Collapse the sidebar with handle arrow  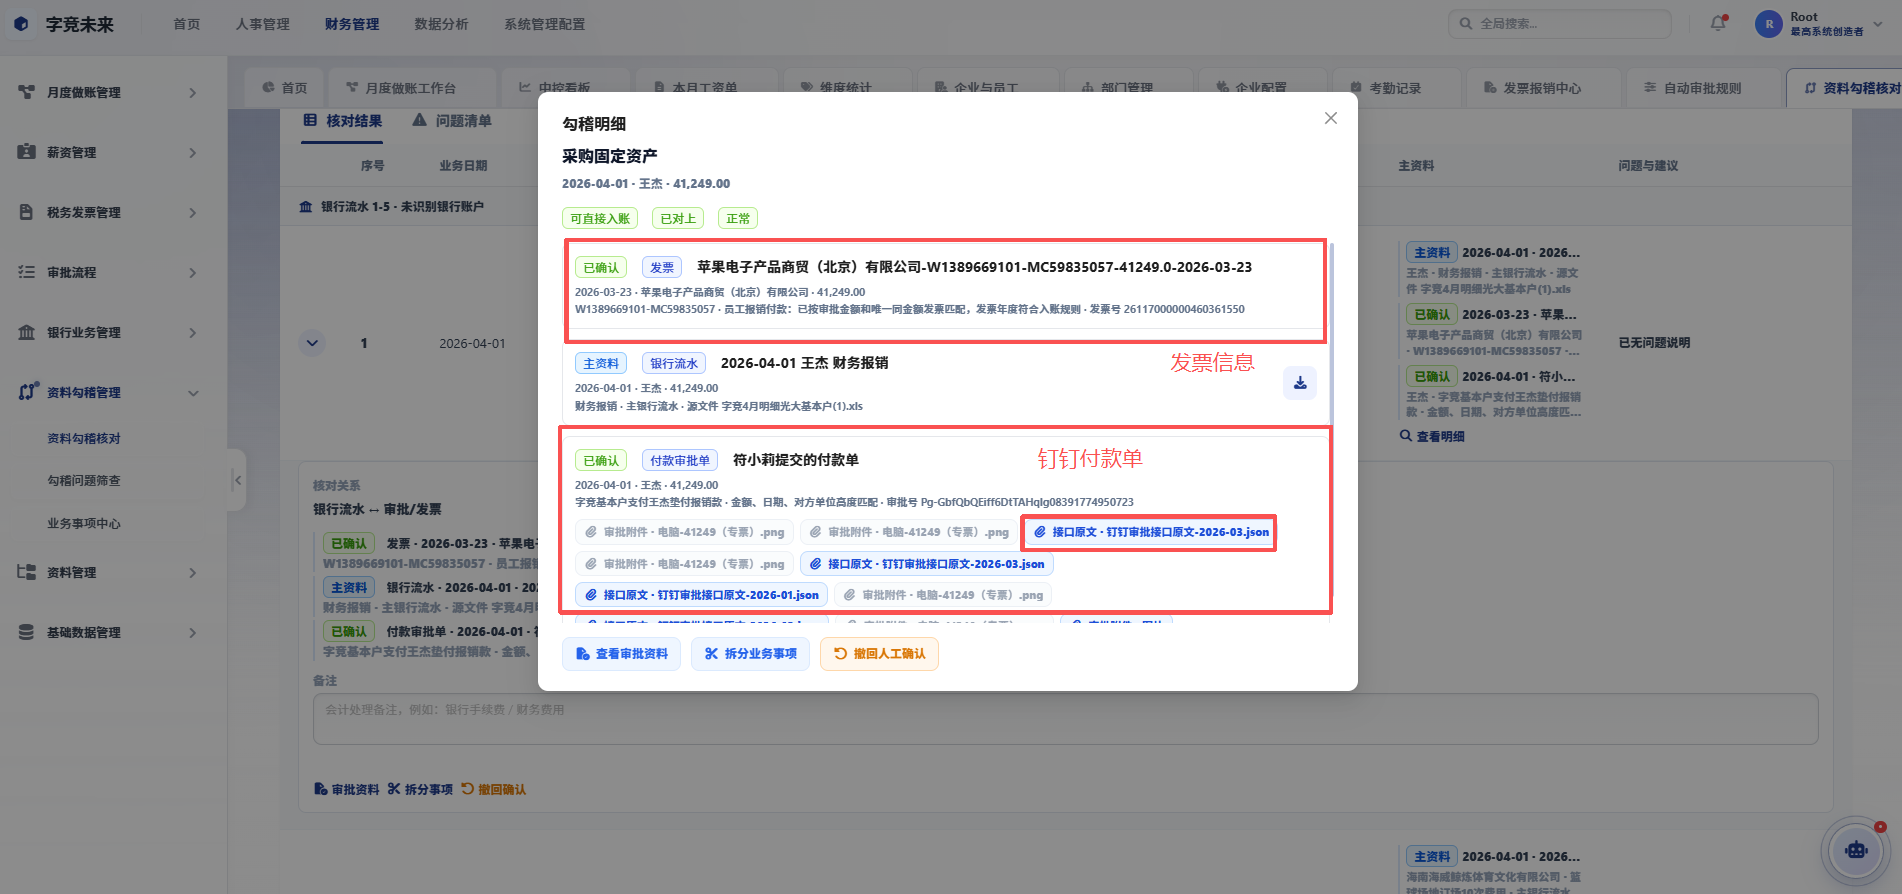coord(237,481)
